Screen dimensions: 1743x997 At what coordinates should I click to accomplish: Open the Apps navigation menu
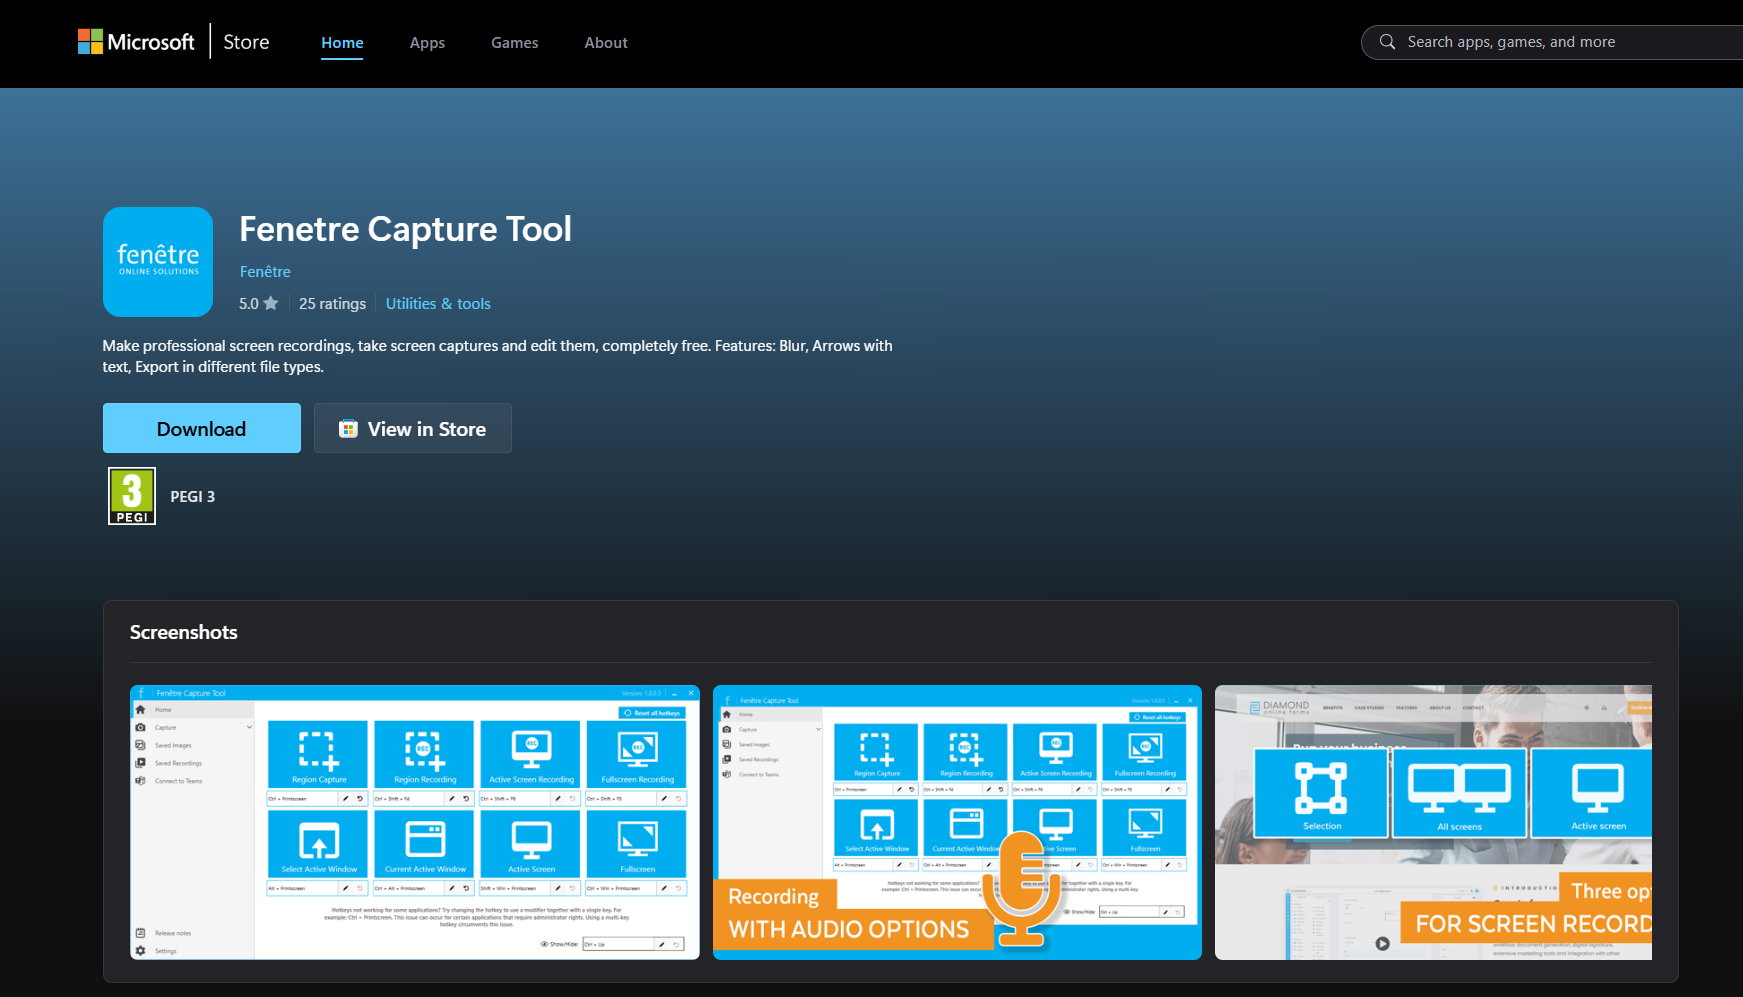[427, 42]
